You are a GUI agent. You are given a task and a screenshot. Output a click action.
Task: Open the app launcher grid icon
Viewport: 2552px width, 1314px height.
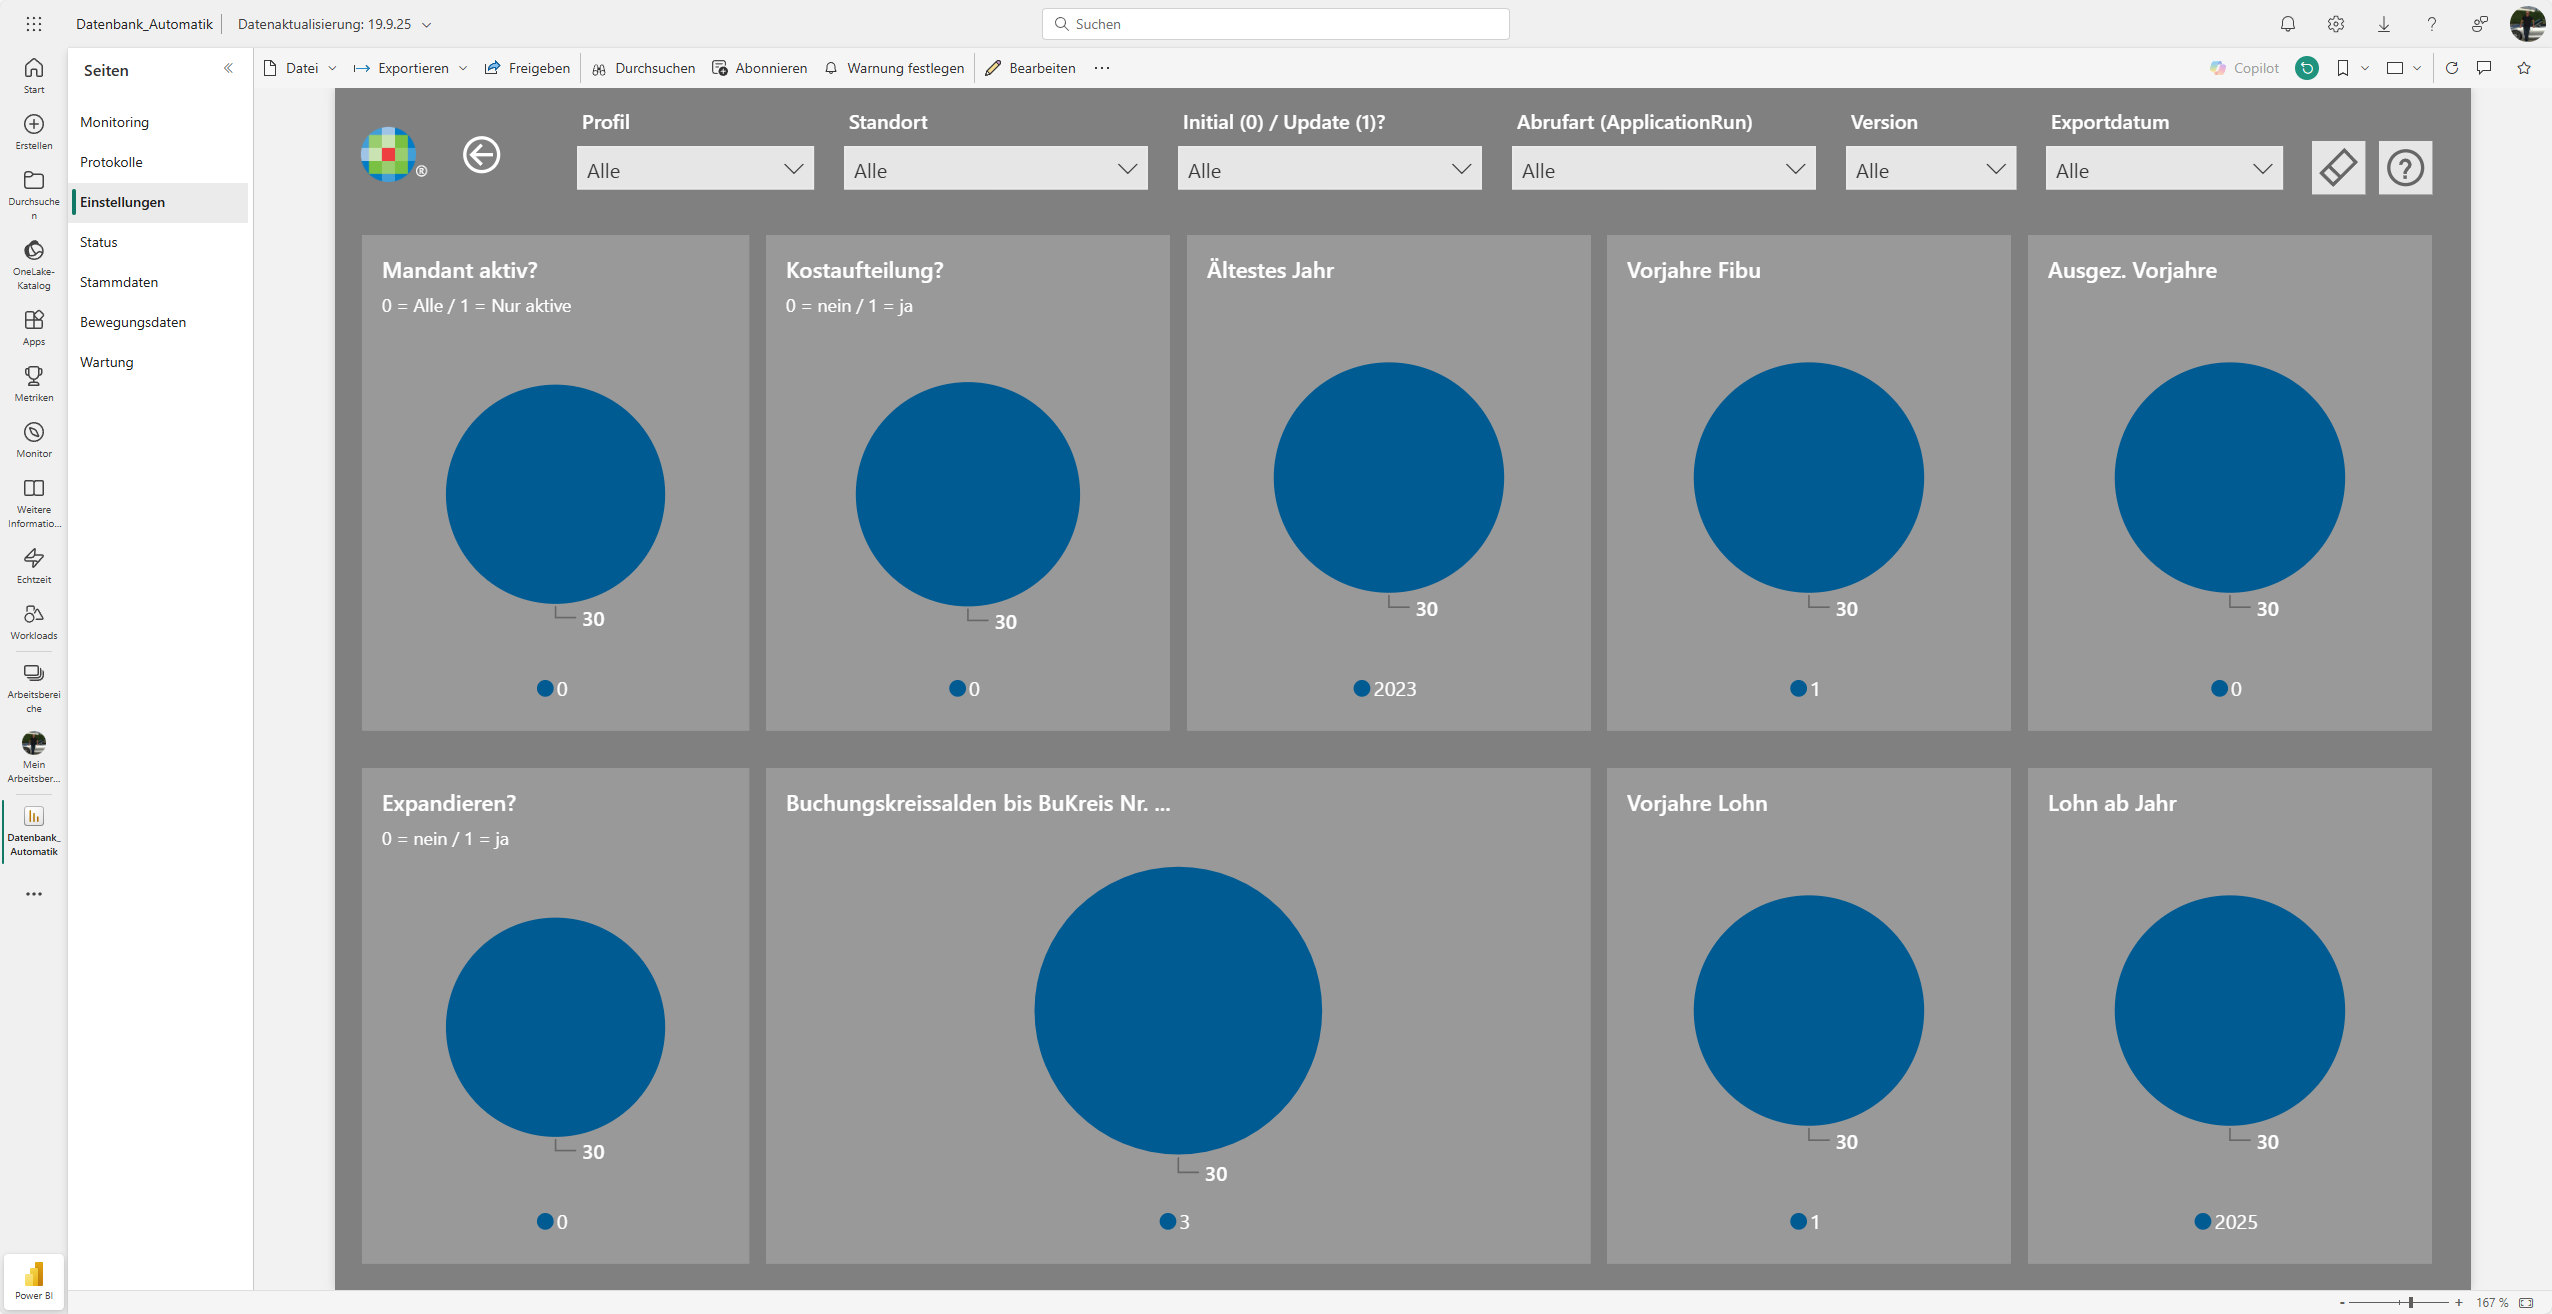[x=34, y=24]
